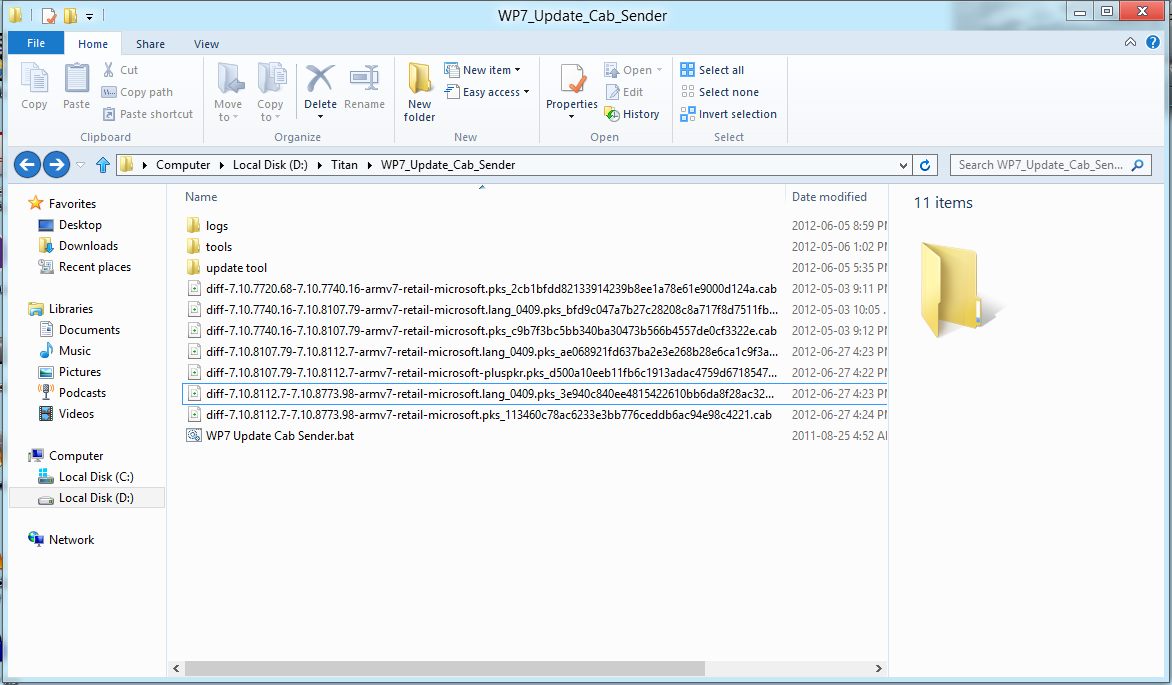The width and height of the screenshot is (1172, 685).
Task: Open the View ribbon tab
Action: (x=206, y=44)
